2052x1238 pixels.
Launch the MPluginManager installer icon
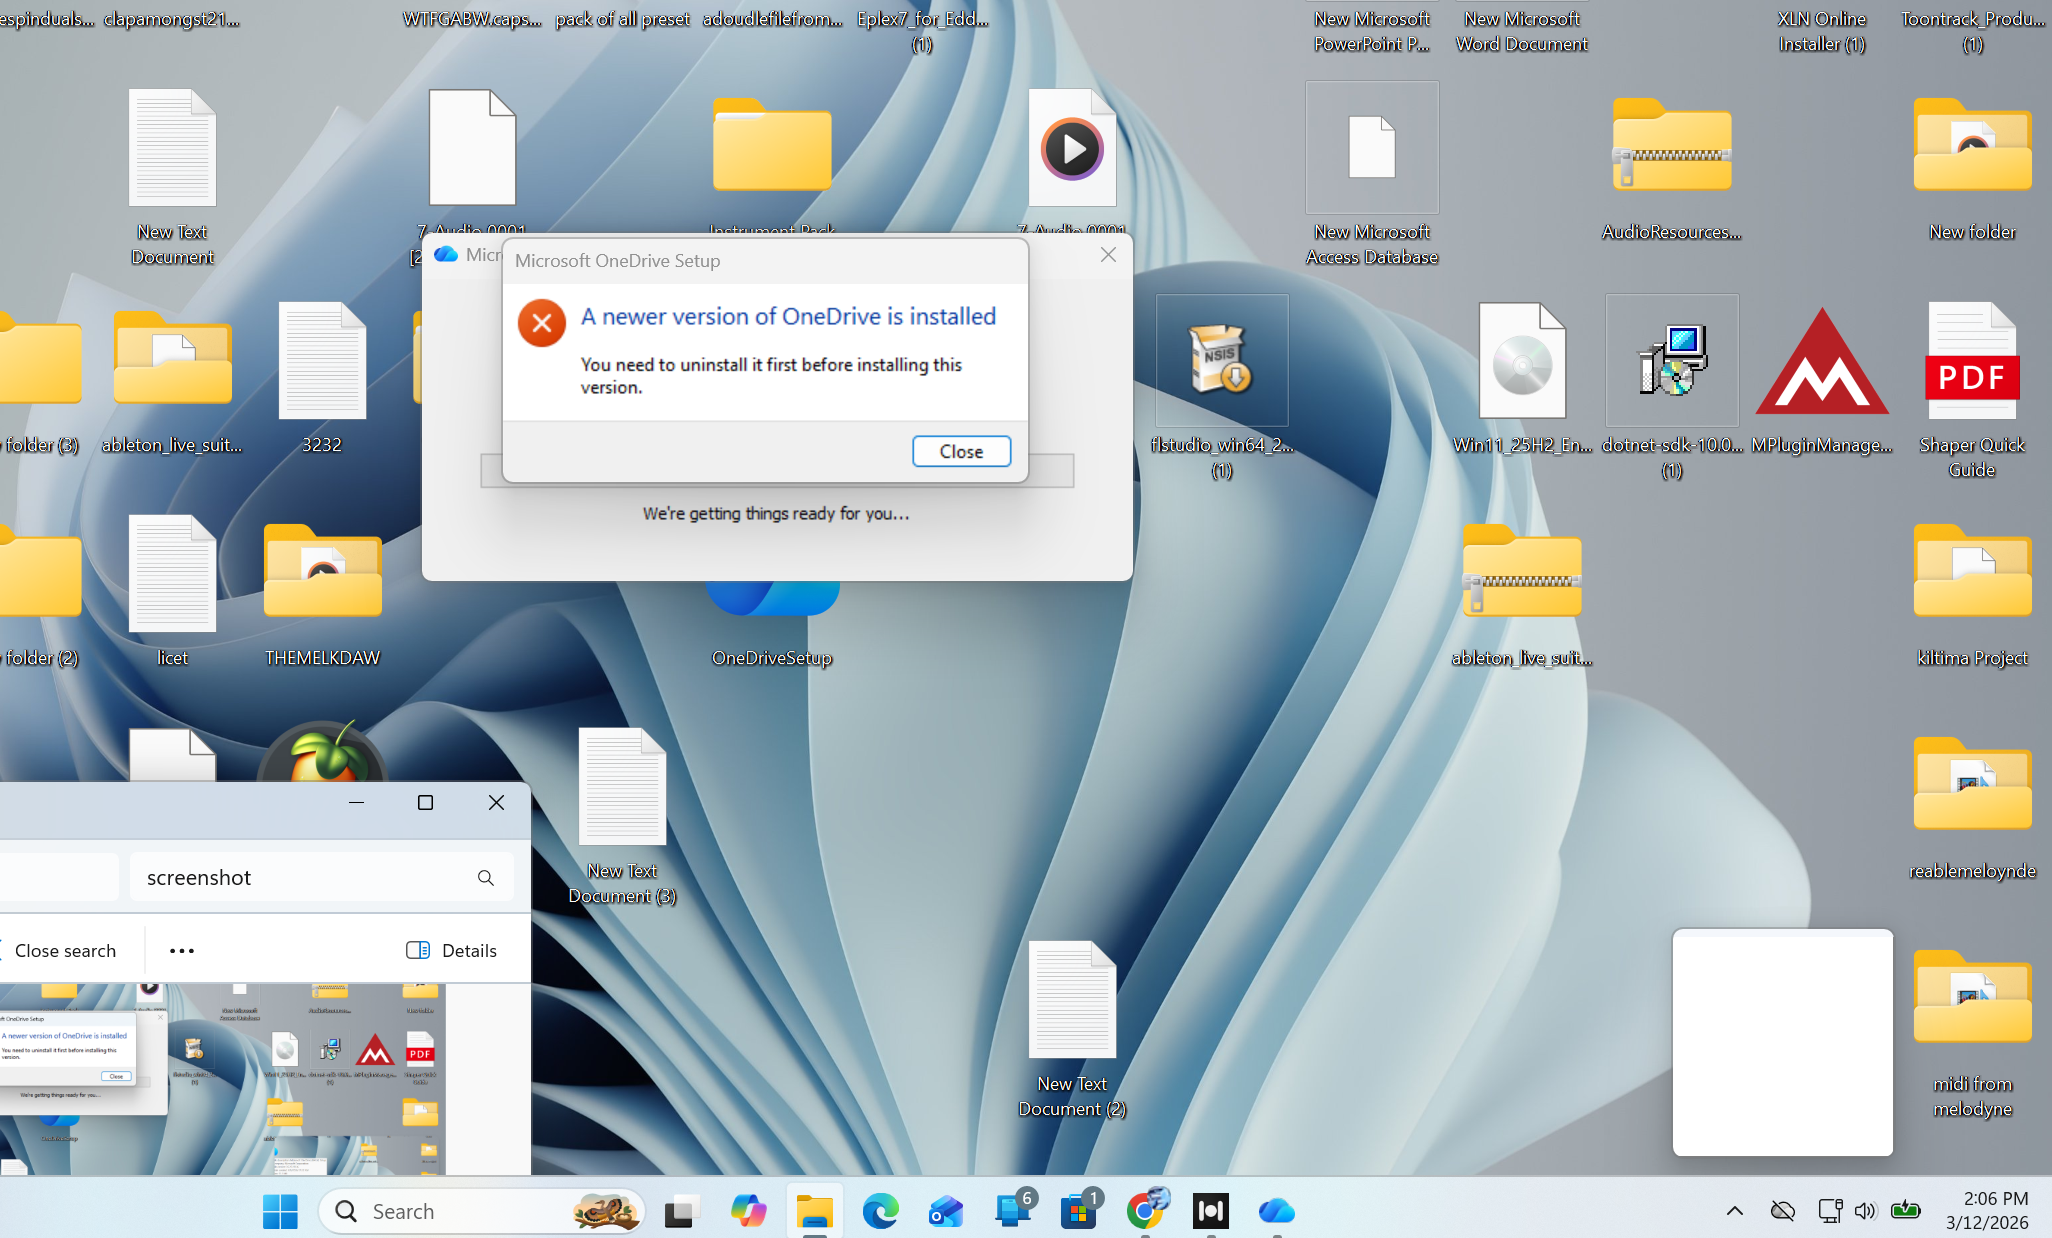tap(1821, 360)
